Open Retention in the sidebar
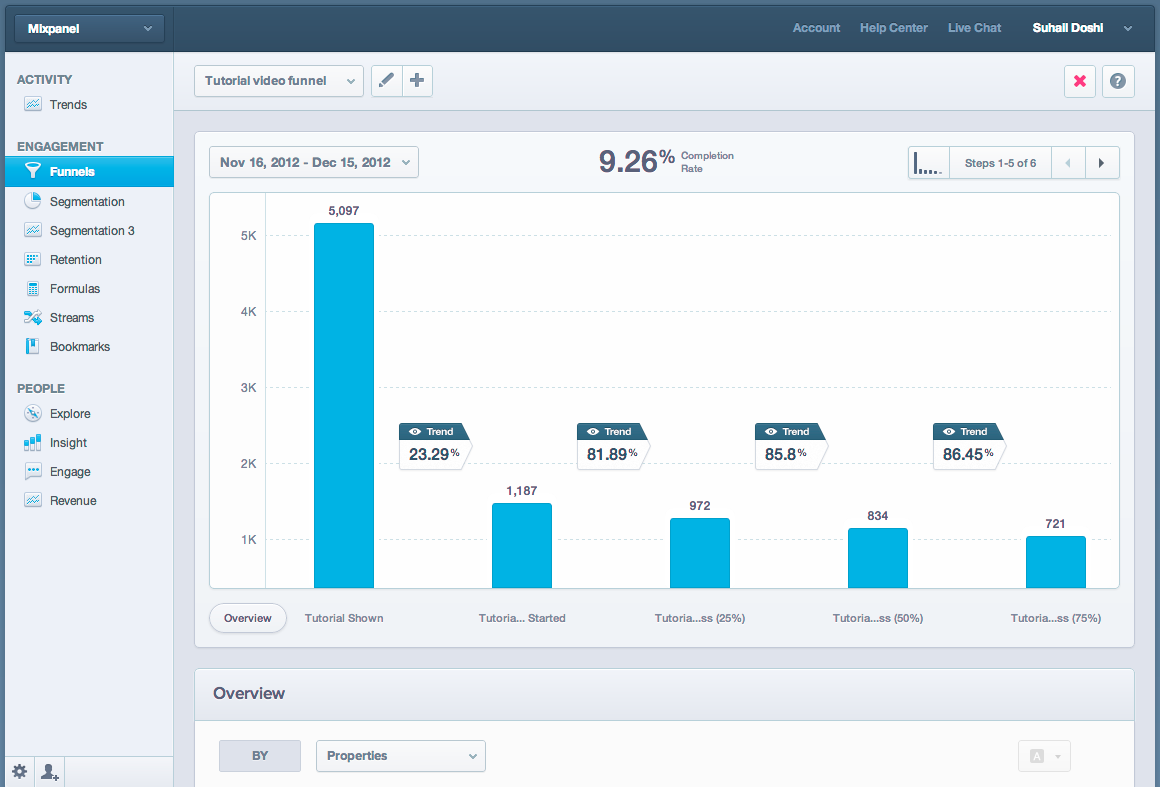 [76, 260]
